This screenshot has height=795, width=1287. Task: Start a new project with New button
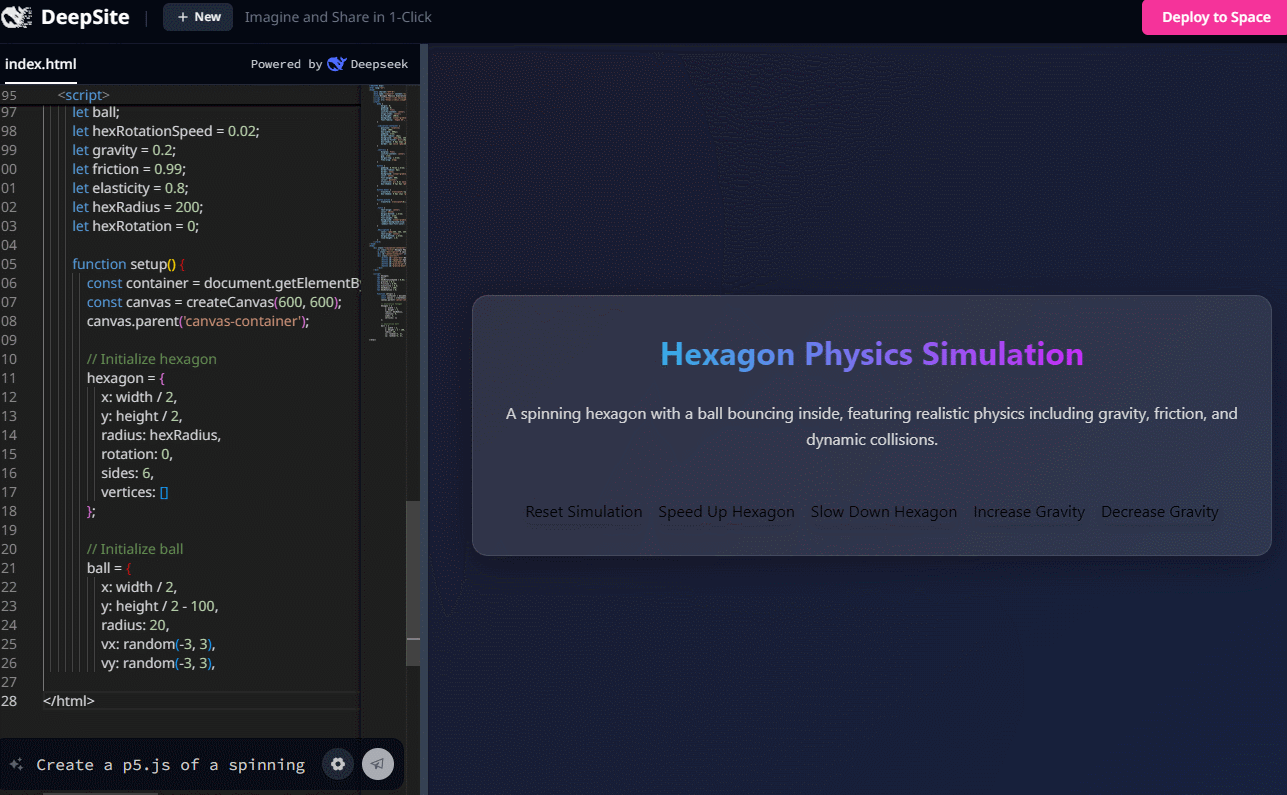pyautogui.click(x=198, y=17)
